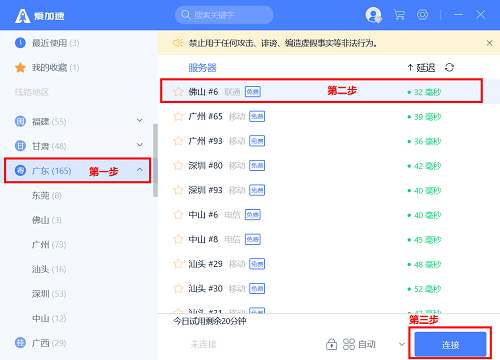Favorite the 广州 #93 server star
500x360 pixels.
178,141
